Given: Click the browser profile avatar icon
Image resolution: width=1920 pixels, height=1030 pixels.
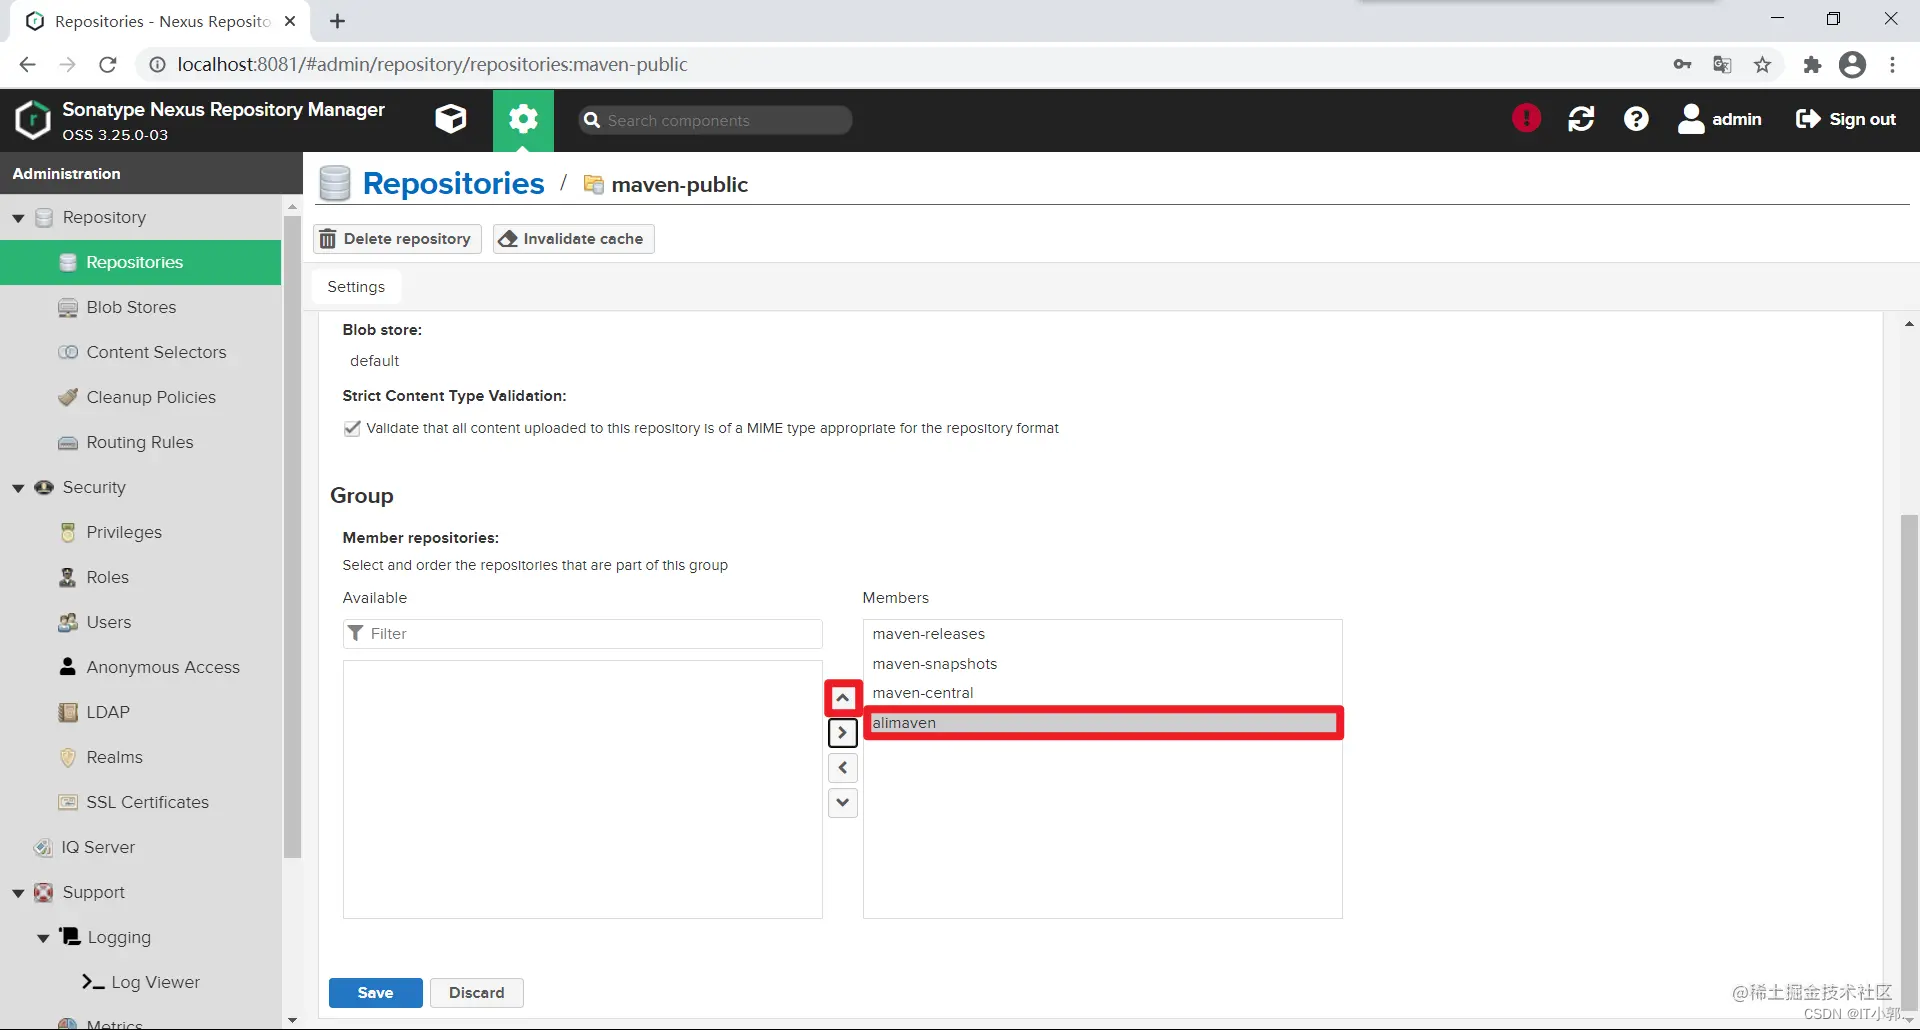Looking at the screenshot, I should pyautogui.click(x=1852, y=64).
